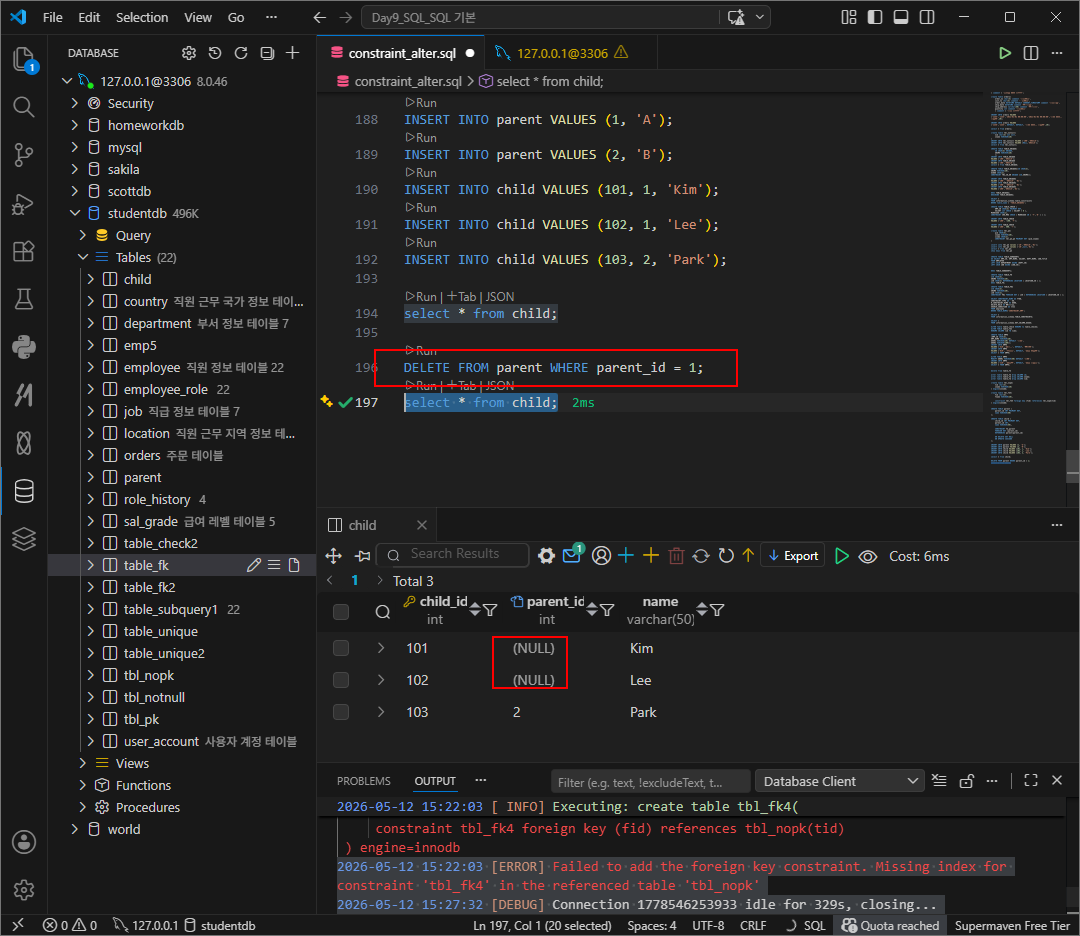Open the View menu

click(x=198, y=17)
